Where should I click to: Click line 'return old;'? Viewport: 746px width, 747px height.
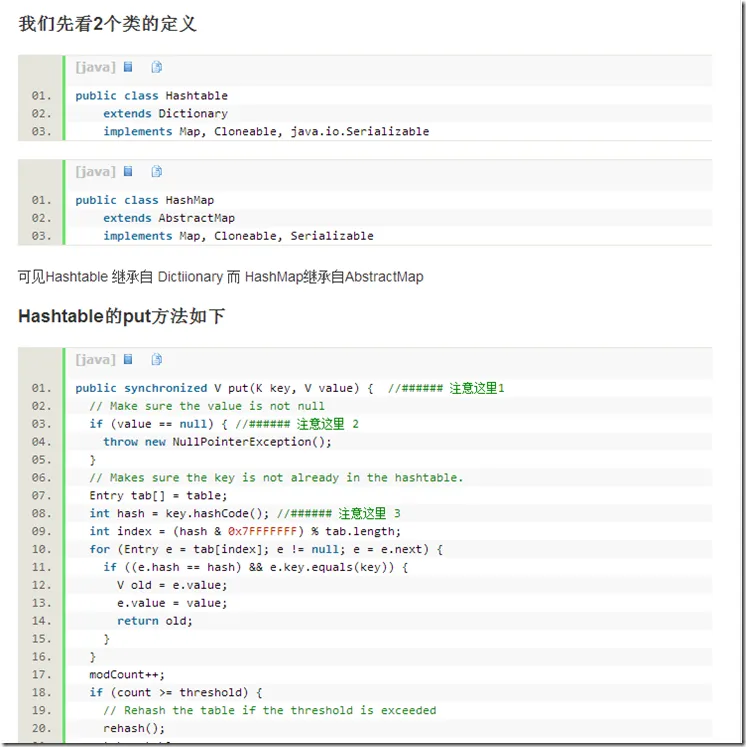coord(155,621)
